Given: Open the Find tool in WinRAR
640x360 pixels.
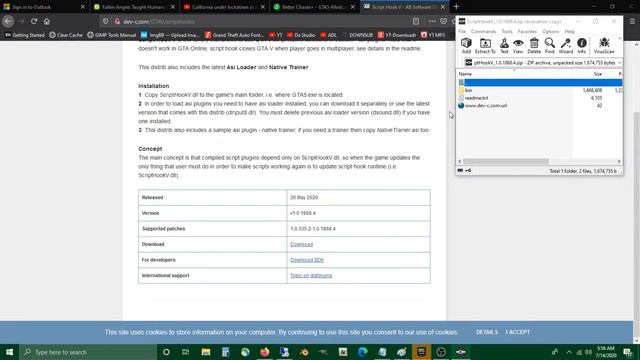Looking at the screenshot, I should pos(549,46).
